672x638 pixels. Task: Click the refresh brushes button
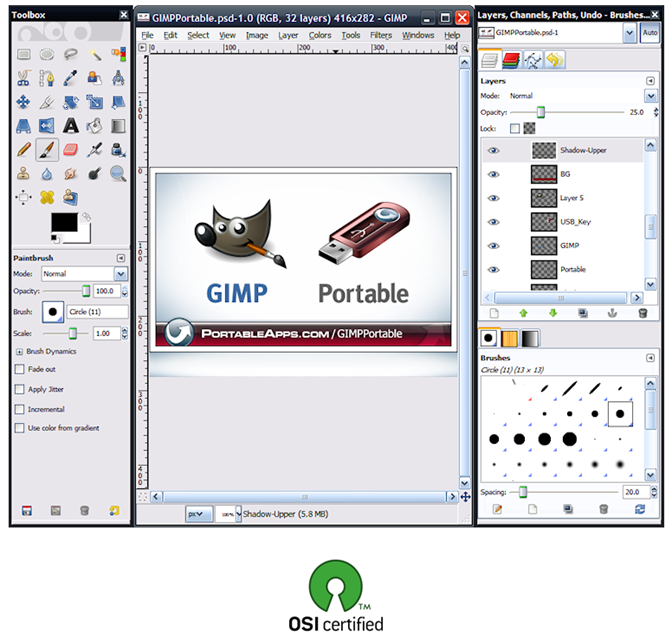[640, 509]
